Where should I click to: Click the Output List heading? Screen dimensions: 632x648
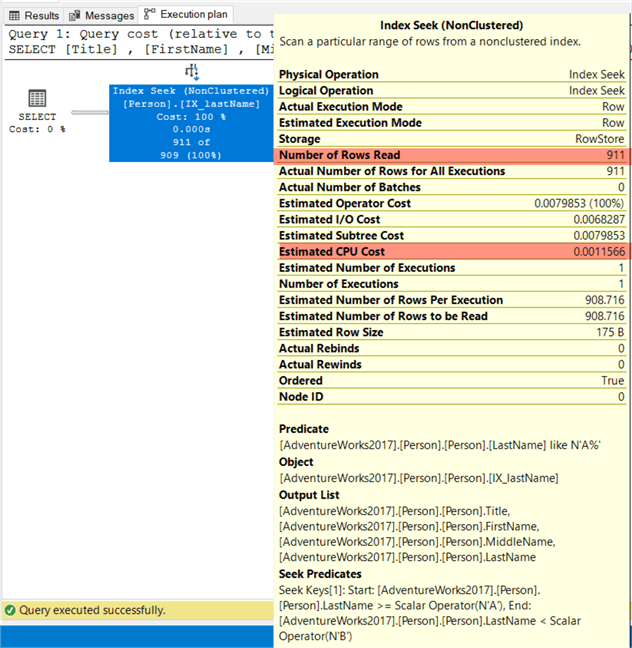[x=309, y=495]
